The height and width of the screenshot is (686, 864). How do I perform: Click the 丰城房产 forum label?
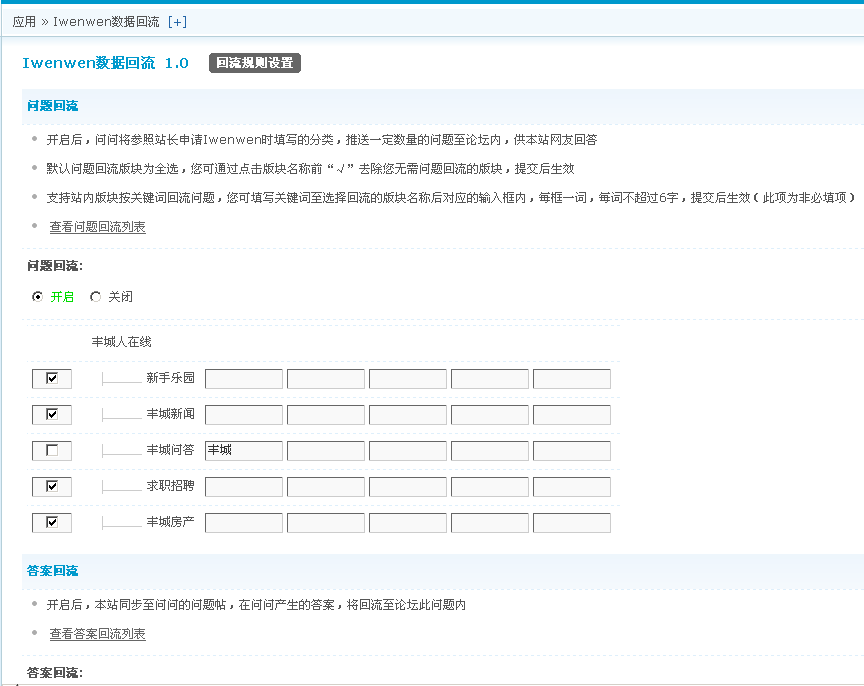pos(170,522)
